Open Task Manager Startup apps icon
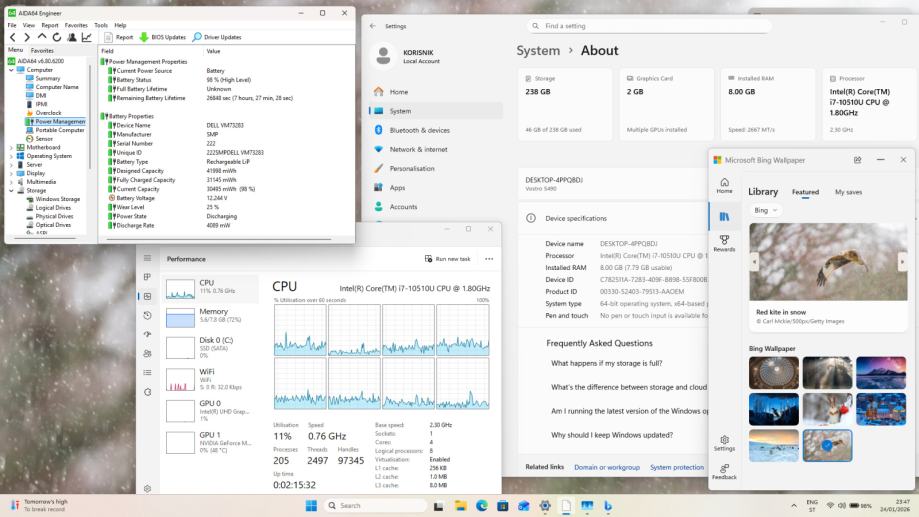The width and height of the screenshot is (919, 517). click(147, 334)
